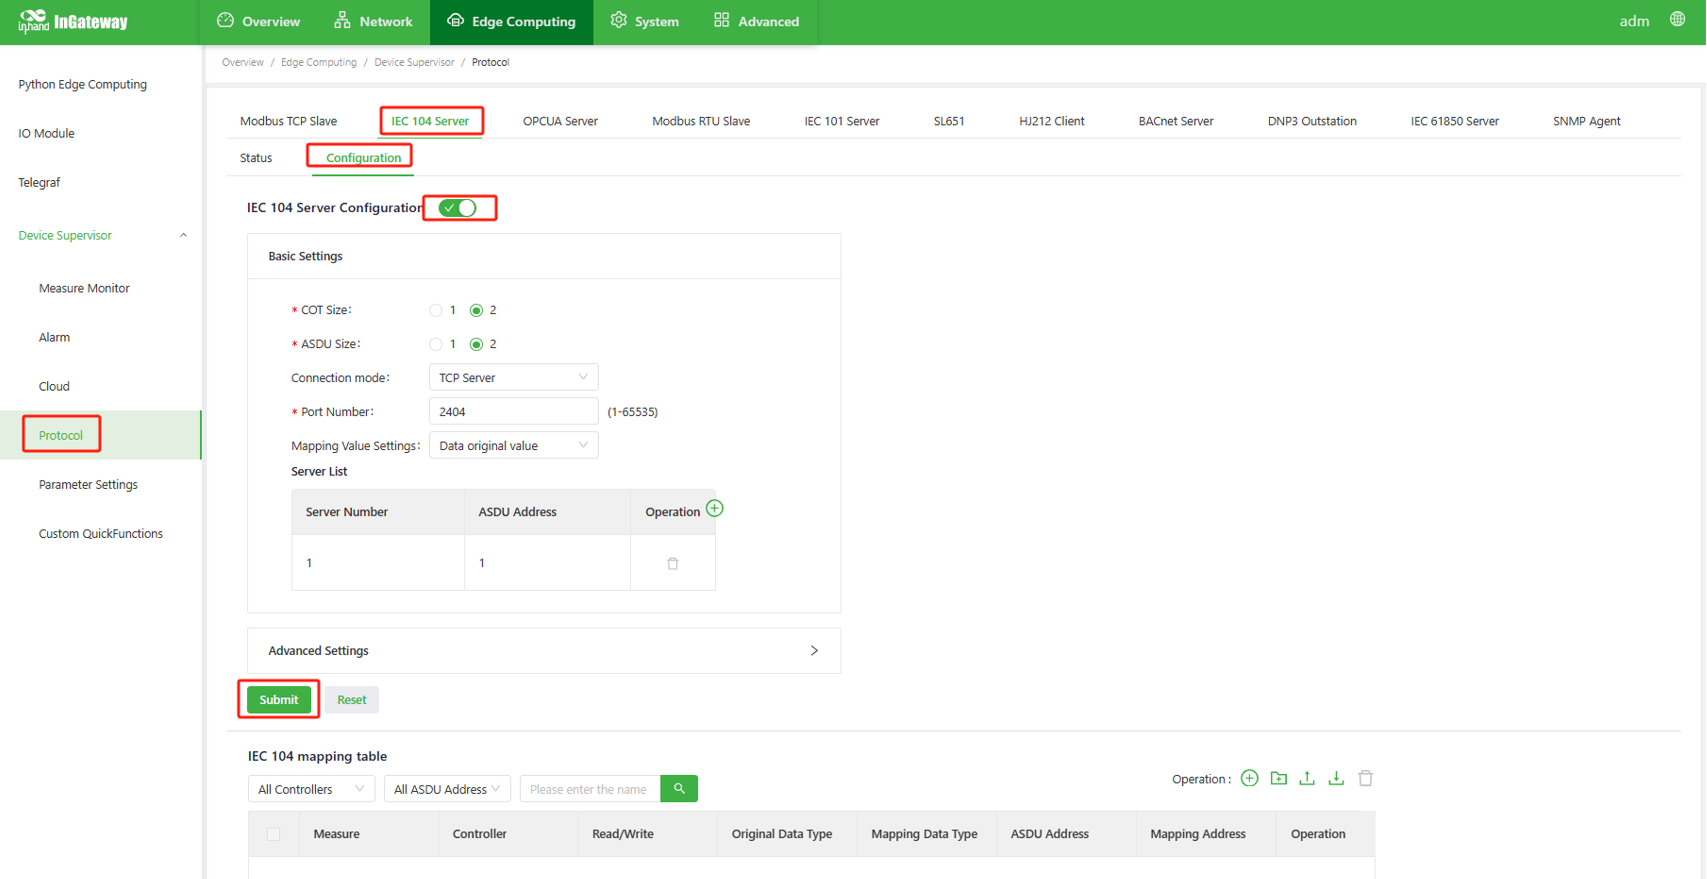The image size is (1707, 879).
Task: Expand the Advanced Settings section
Action: click(543, 651)
